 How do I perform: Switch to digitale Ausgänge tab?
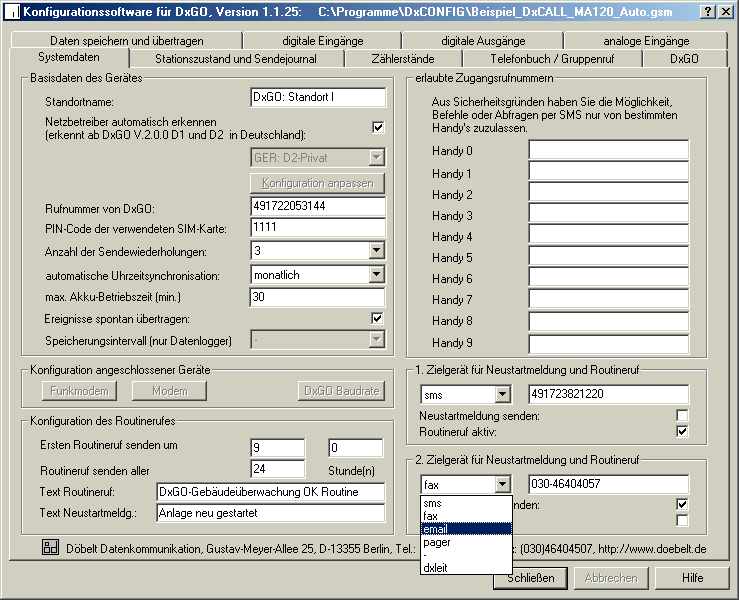click(483, 41)
